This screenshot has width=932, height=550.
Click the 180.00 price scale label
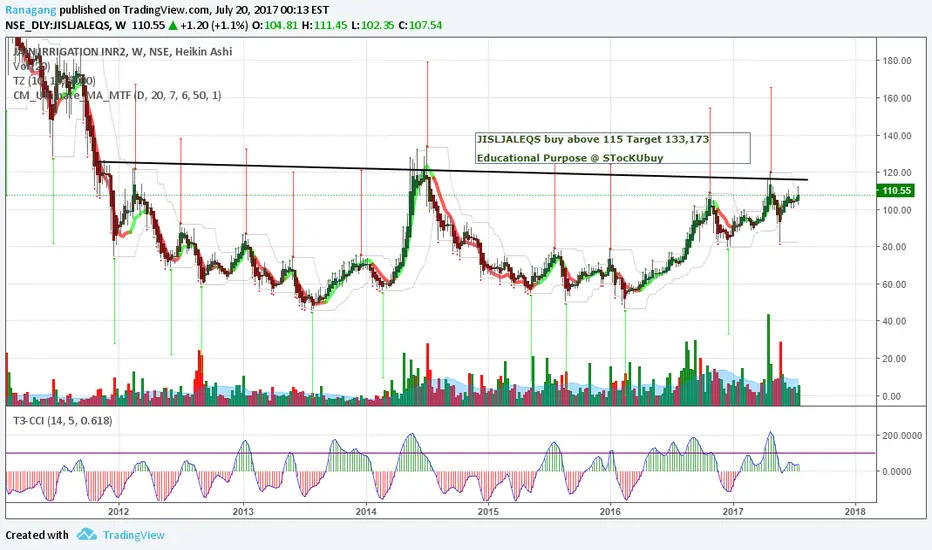[897, 61]
